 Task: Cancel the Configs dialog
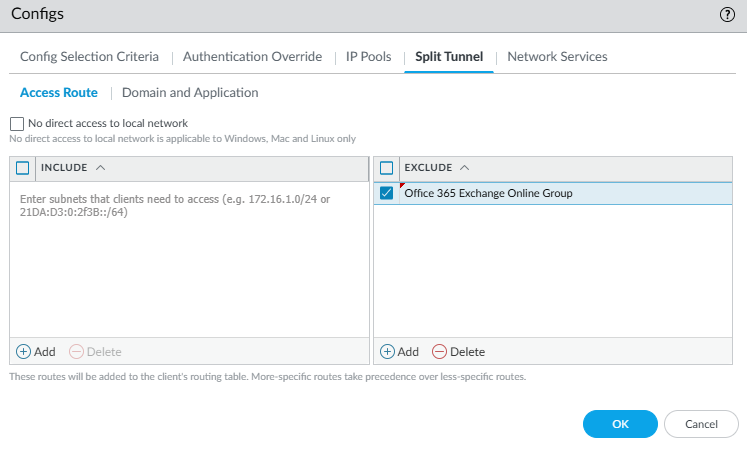701,424
